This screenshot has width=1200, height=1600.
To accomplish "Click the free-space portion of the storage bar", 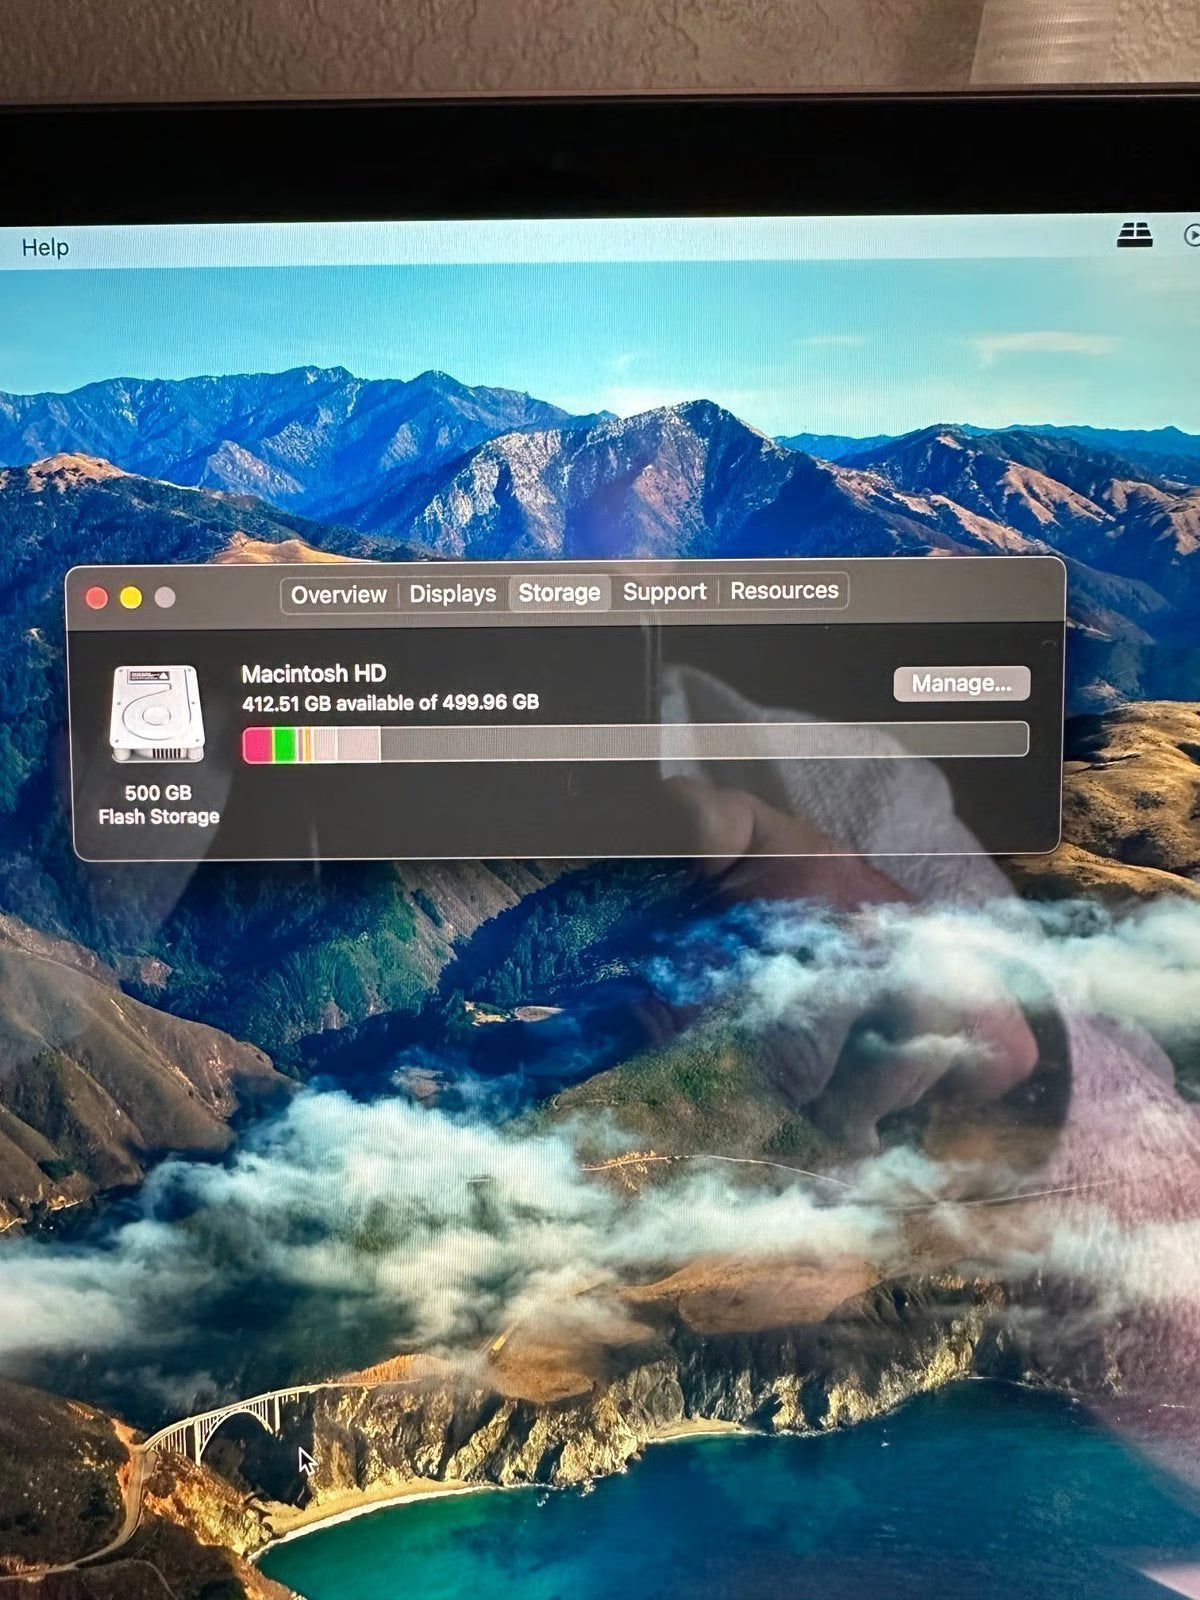I will click(704, 741).
